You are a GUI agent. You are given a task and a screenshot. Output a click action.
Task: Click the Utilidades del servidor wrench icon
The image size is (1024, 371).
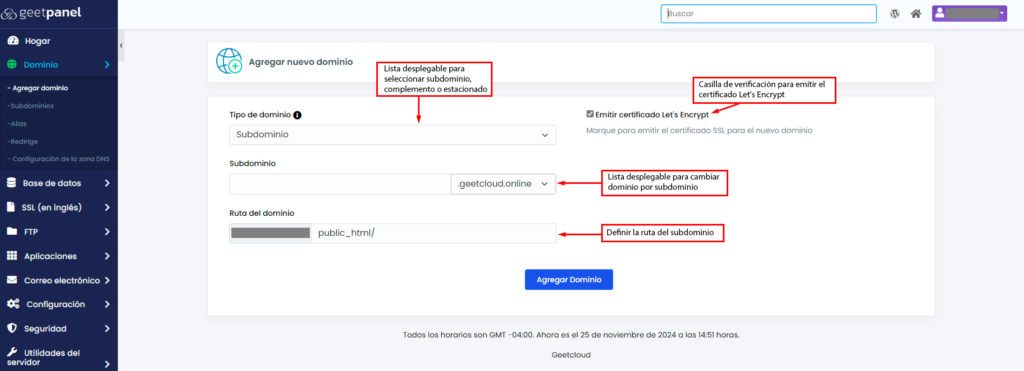pyautogui.click(x=11, y=352)
